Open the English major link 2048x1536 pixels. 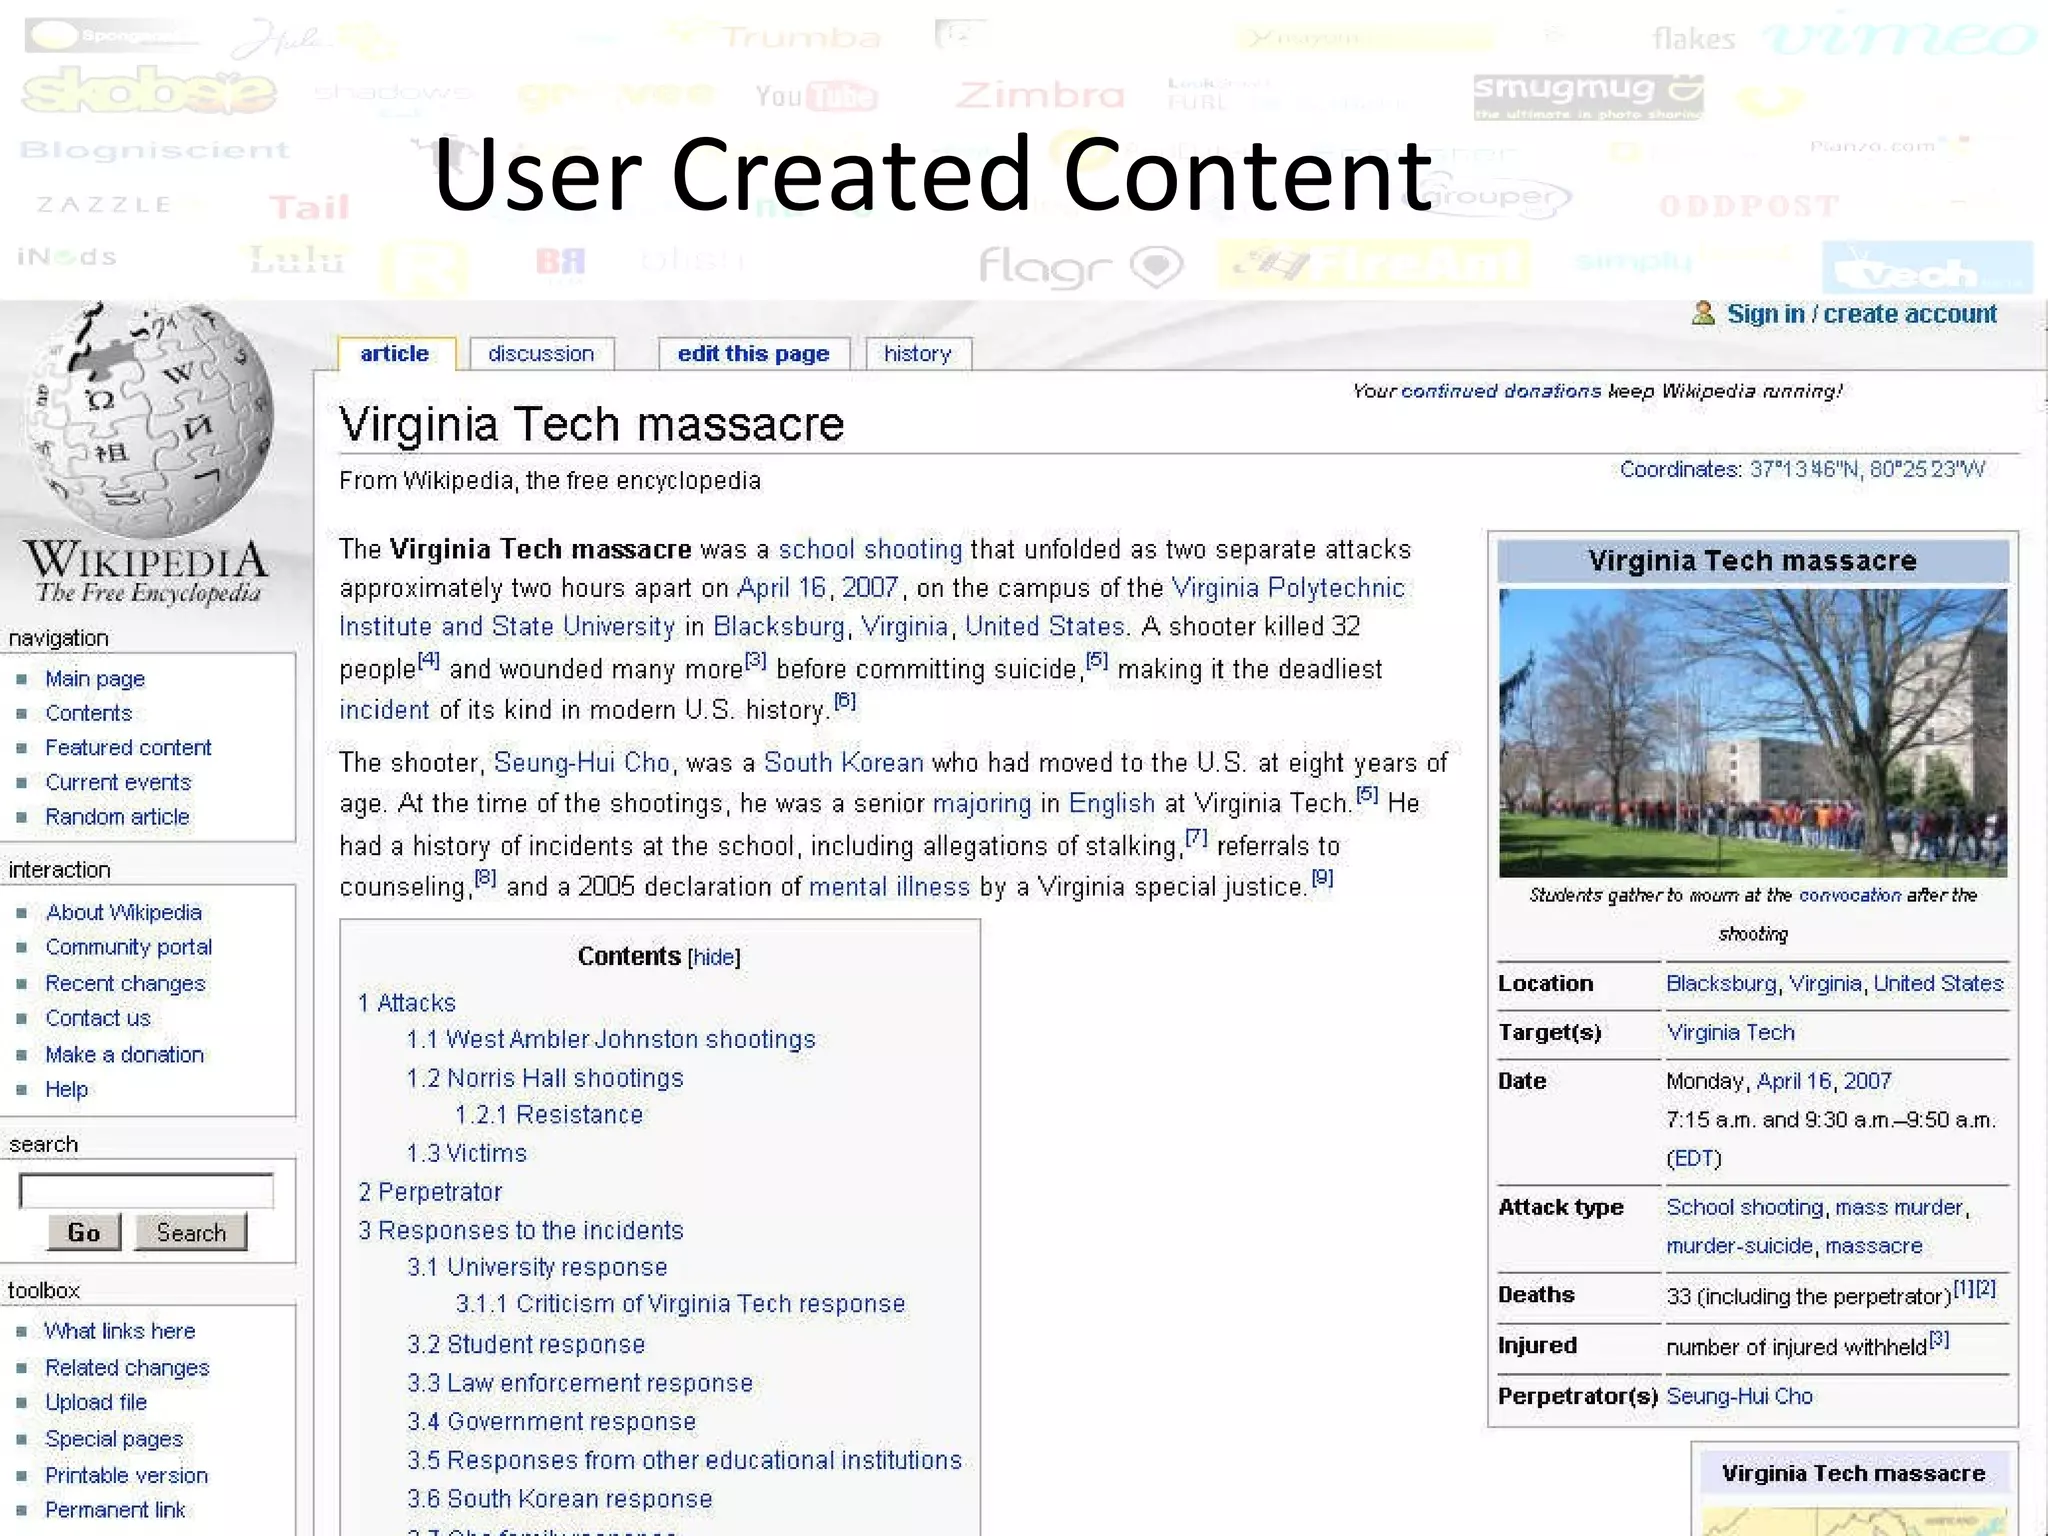click(x=1111, y=804)
